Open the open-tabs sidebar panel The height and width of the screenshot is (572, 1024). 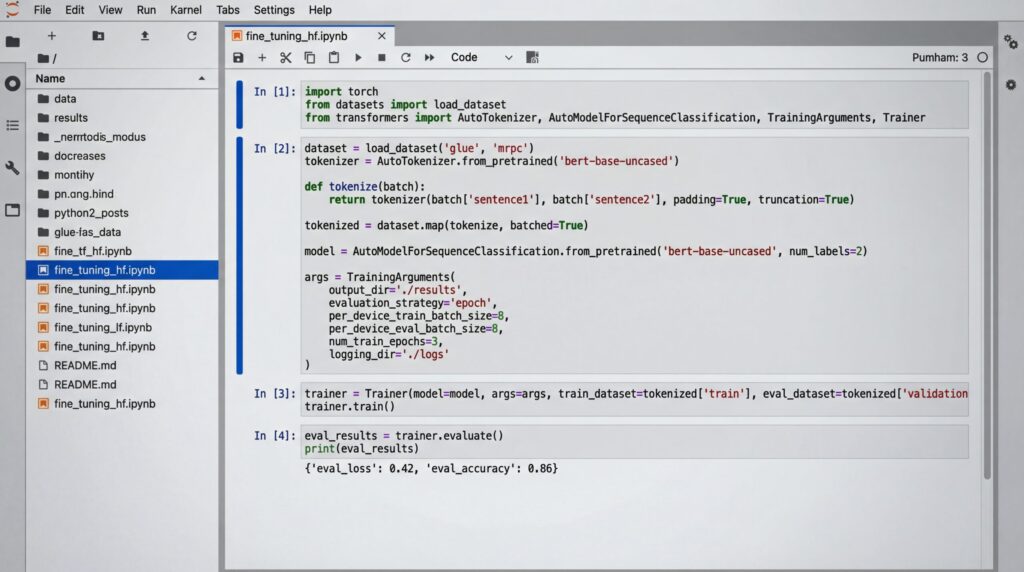tap(12, 210)
